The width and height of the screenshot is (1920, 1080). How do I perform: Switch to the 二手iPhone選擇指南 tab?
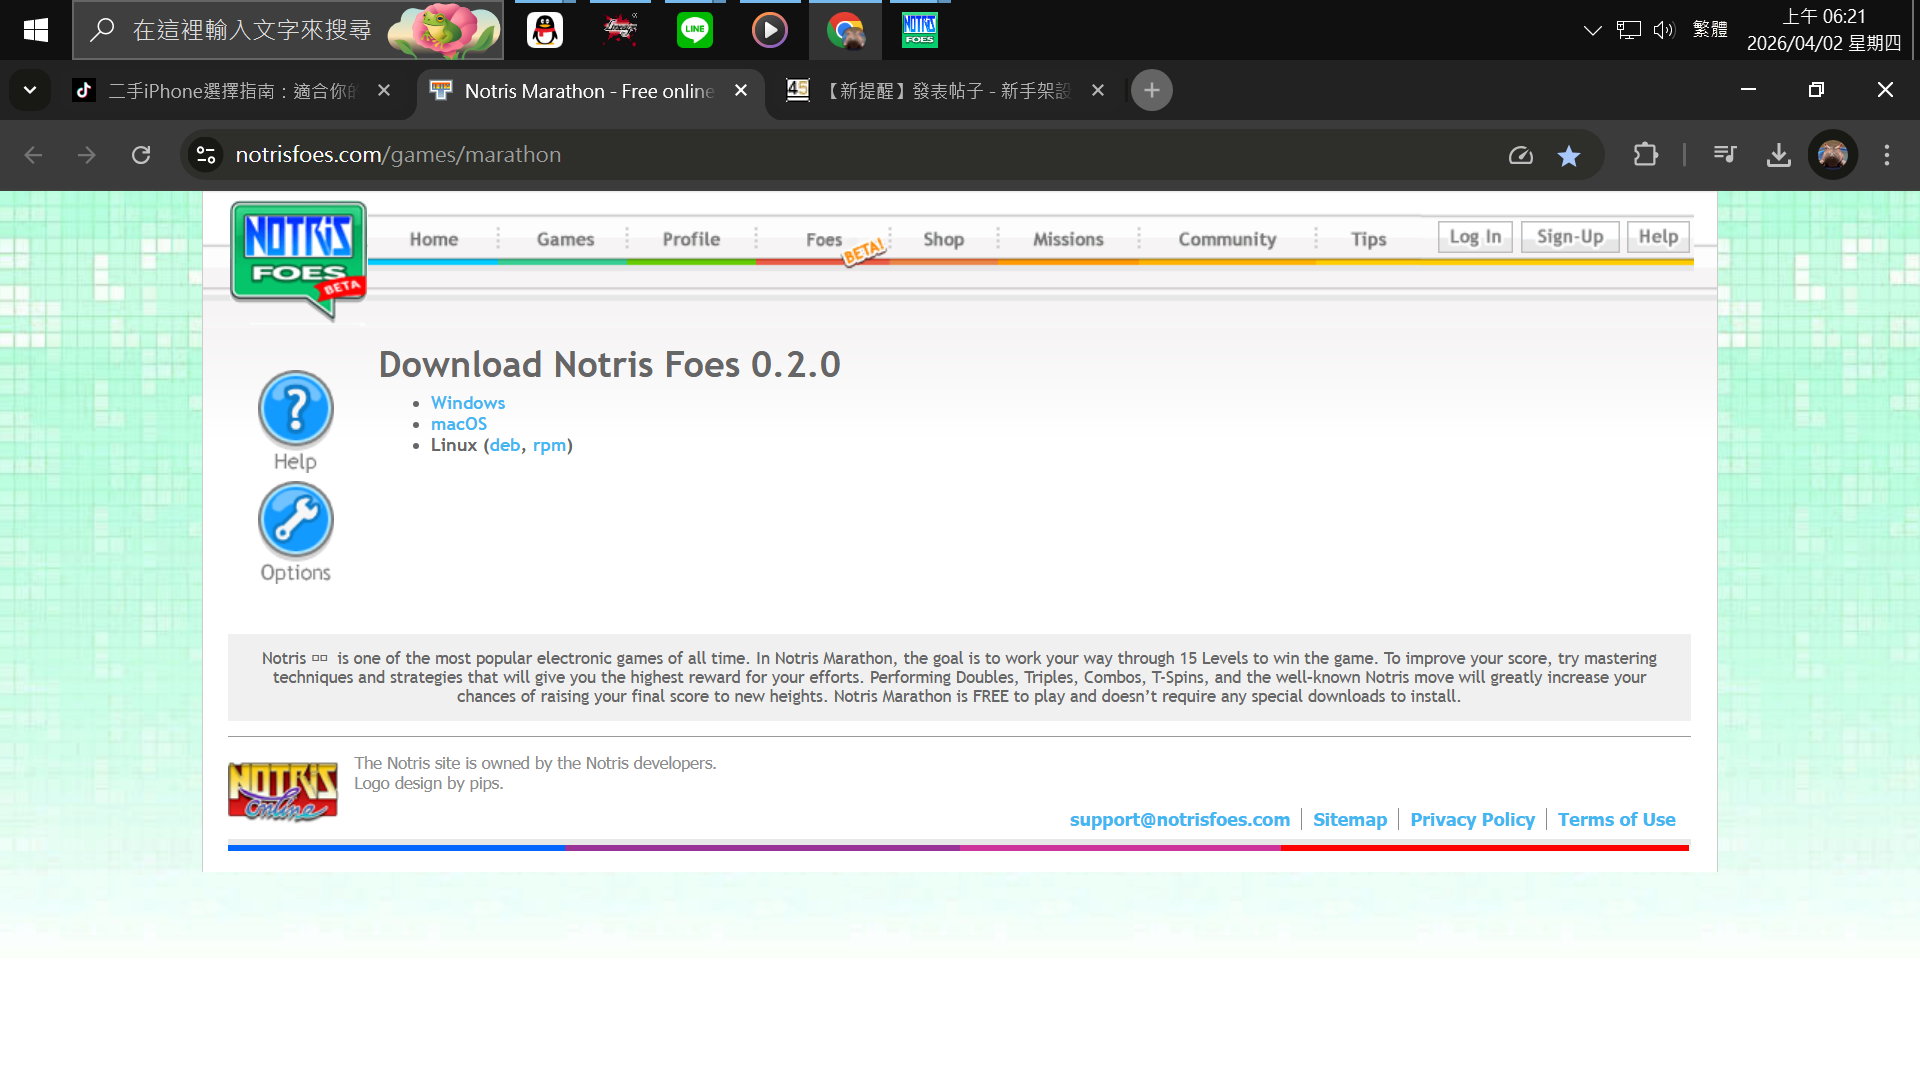pos(232,91)
